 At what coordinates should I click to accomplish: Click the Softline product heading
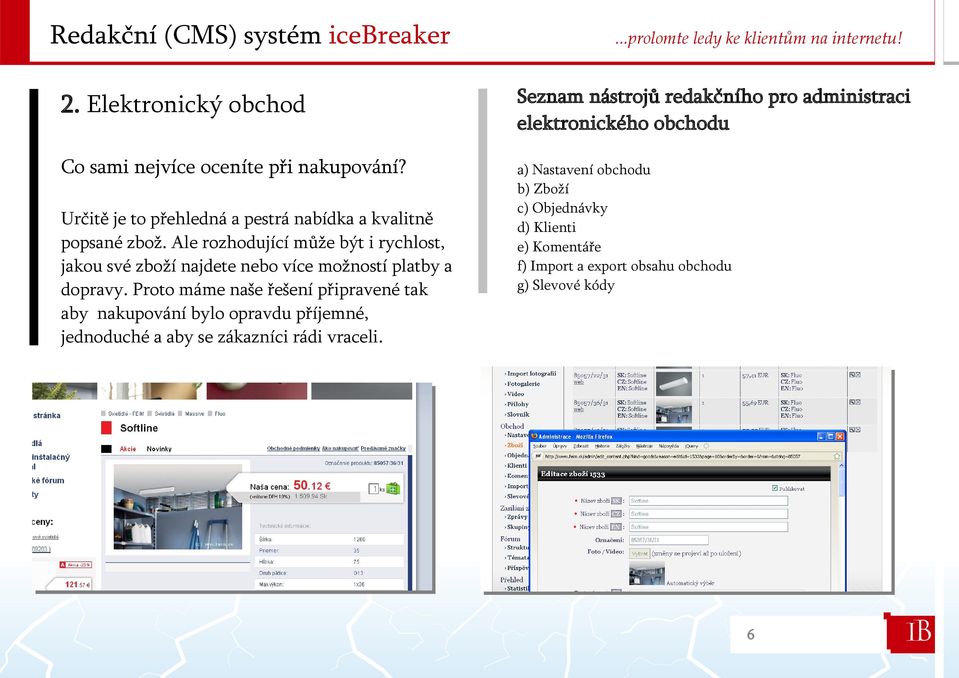(139, 428)
